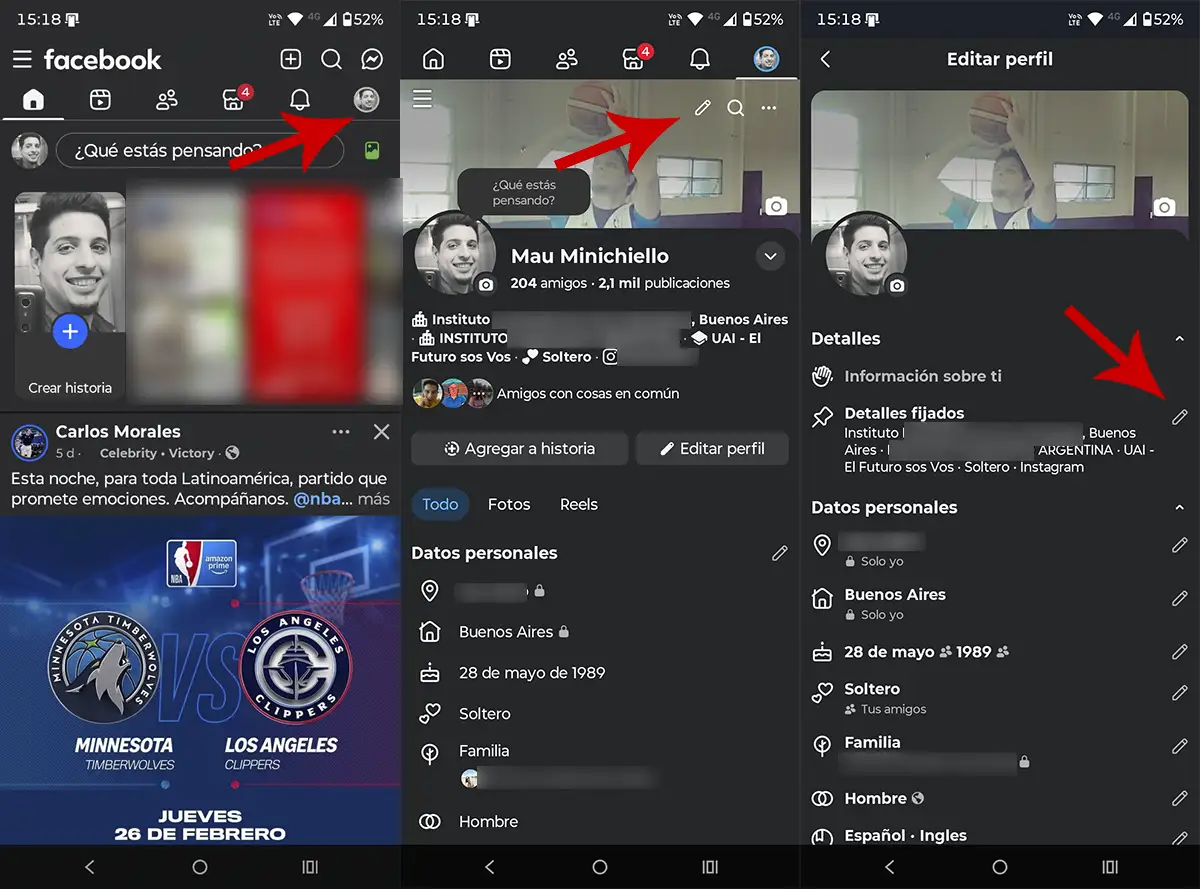The width and height of the screenshot is (1200, 889).
Task: Tap the back arrow on Editar perfil
Action: coord(823,59)
